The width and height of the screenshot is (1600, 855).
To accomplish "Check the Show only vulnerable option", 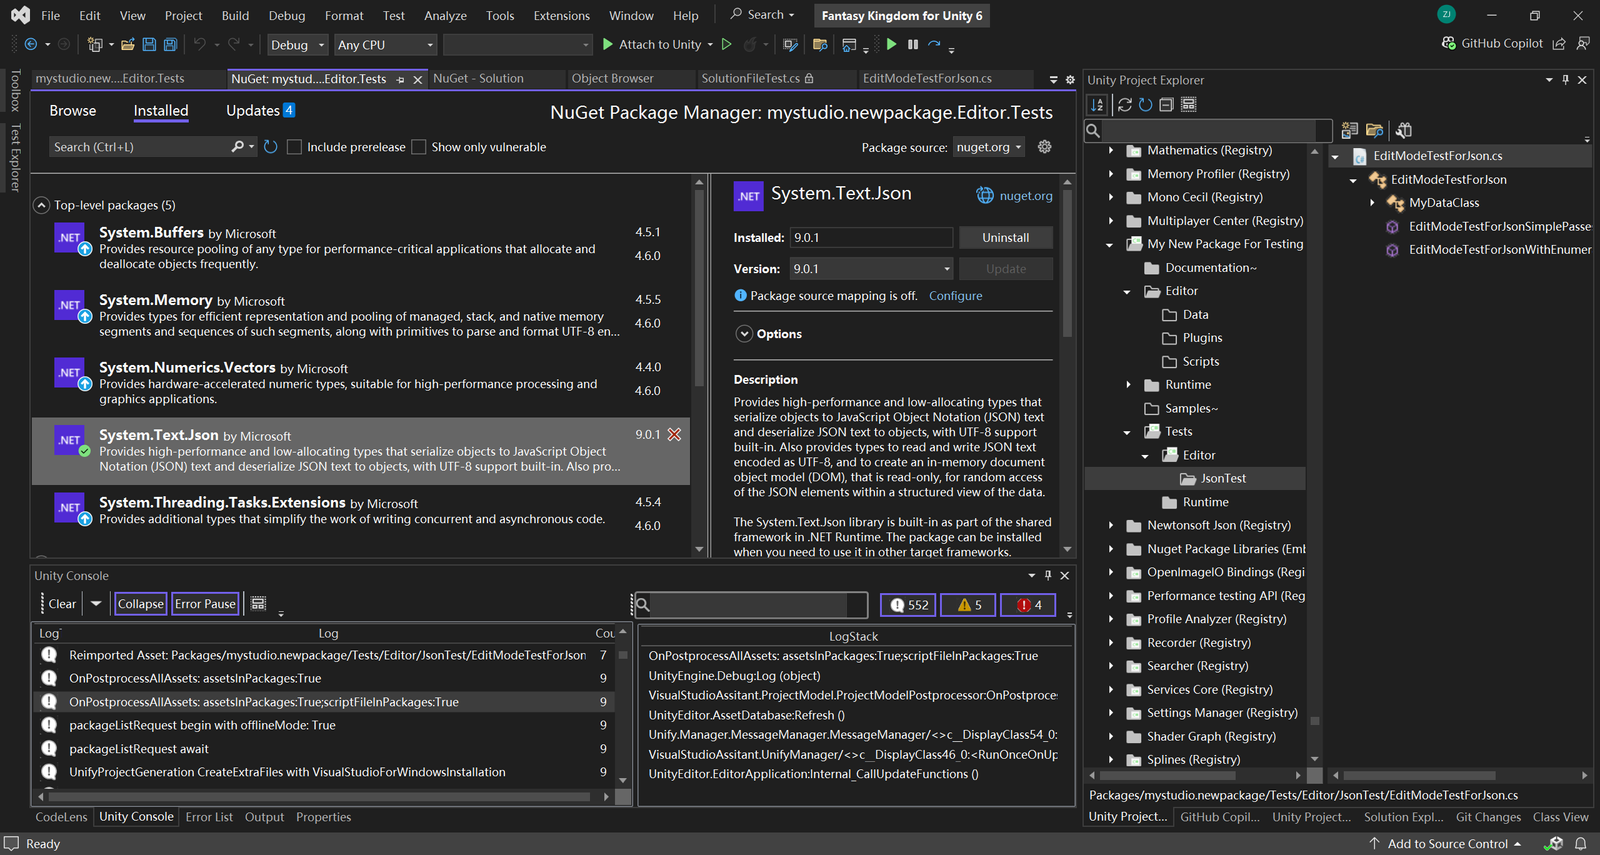I will tap(419, 147).
